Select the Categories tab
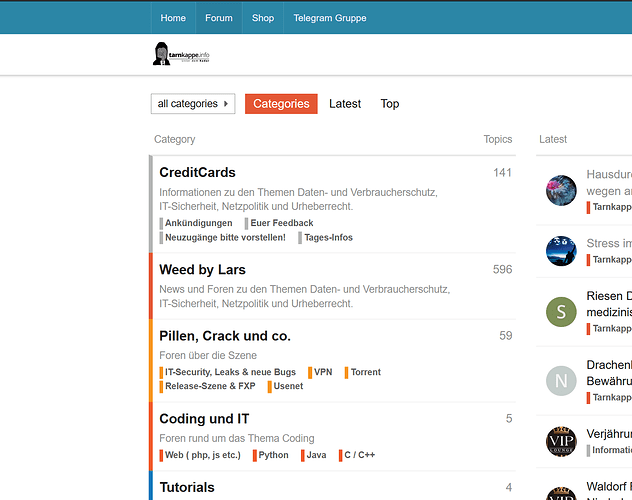 pos(281,104)
